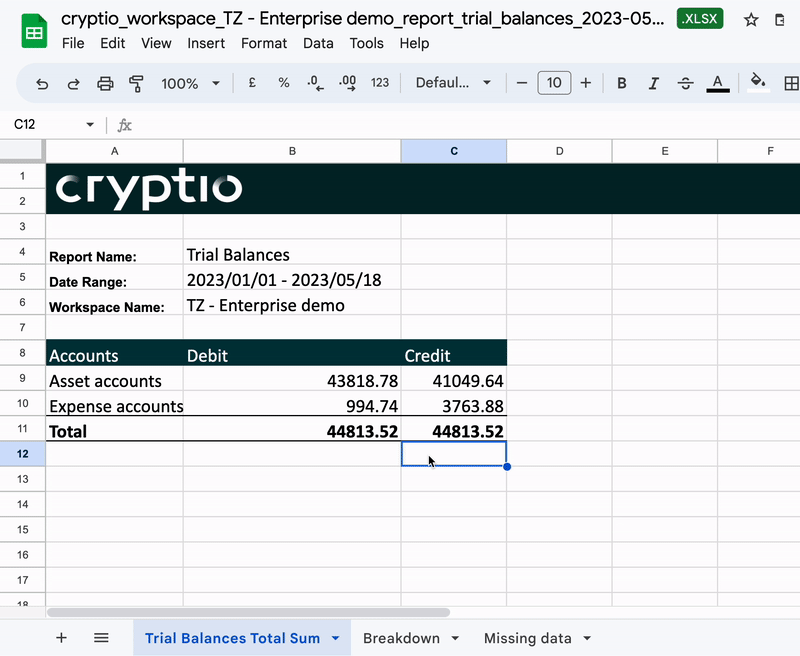Select the Paint format roller icon

[136, 83]
